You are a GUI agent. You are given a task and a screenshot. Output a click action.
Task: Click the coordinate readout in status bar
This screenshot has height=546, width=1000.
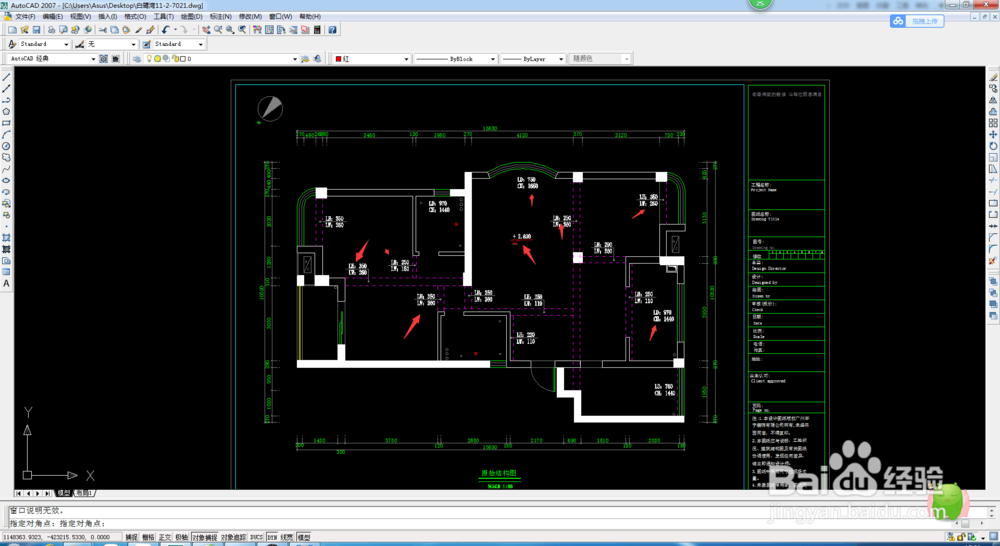61,538
